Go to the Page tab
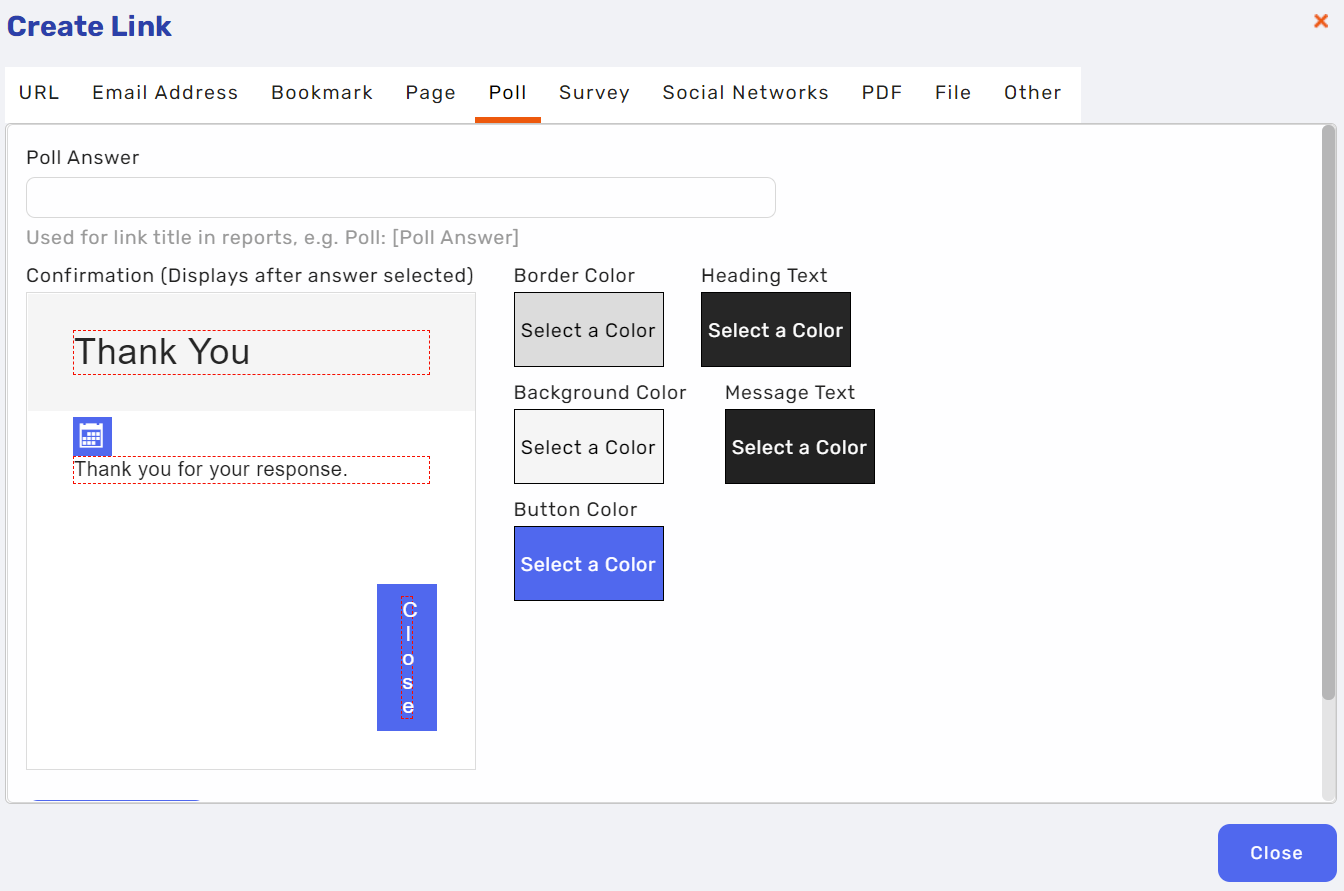 click(431, 93)
